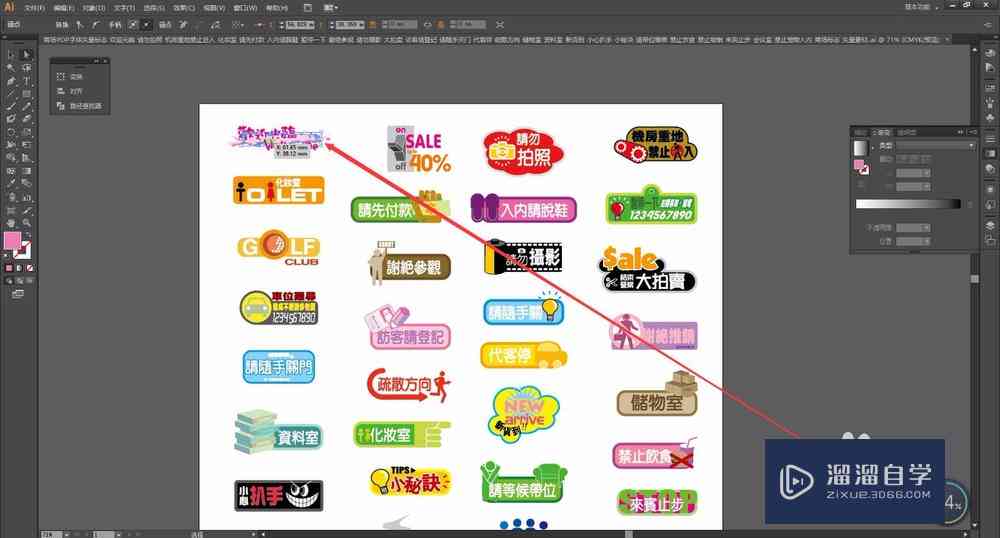This screenshot has width=1000, height=538.
Task: Select the blue 請隨手關門 sign artwork
Action: tap(279, 367)
